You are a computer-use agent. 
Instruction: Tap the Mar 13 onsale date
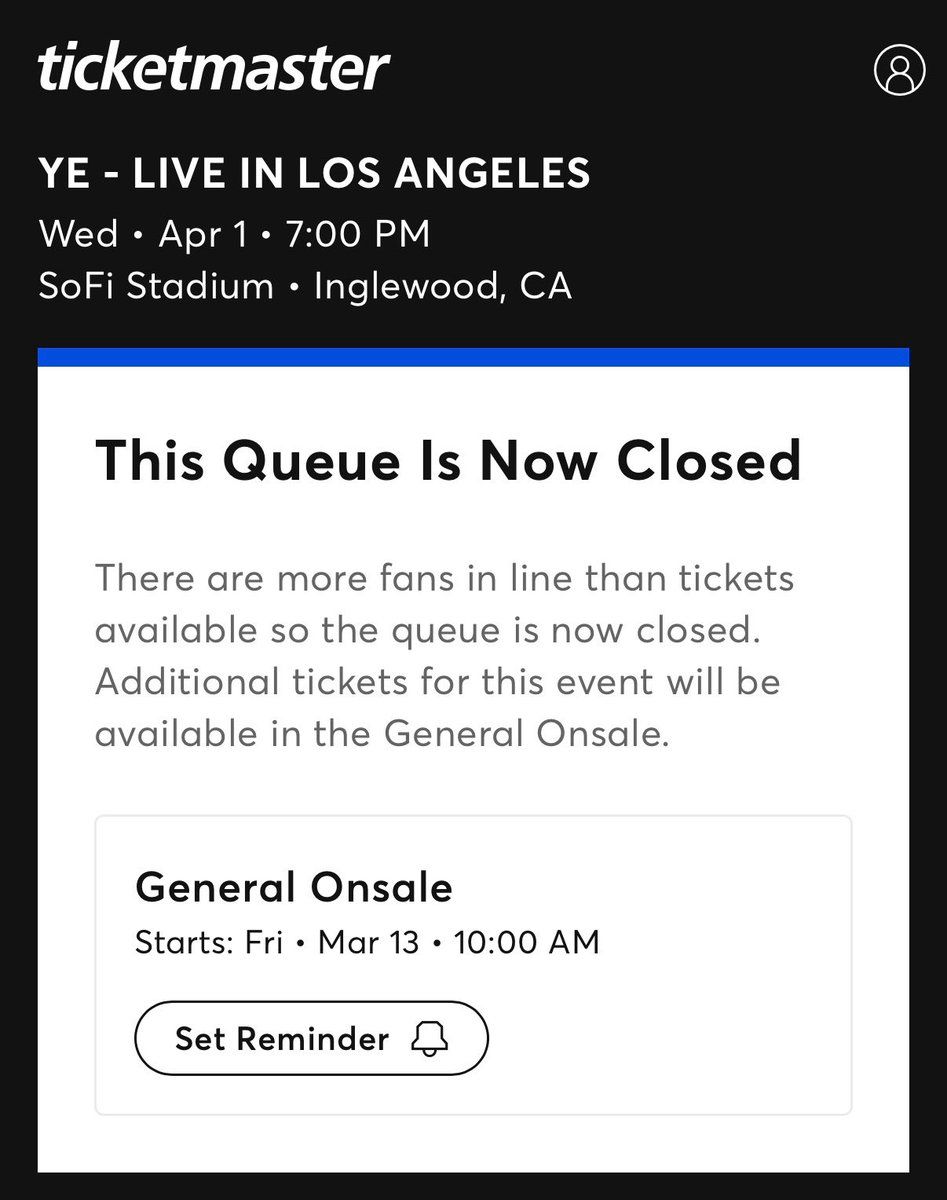point(368,942)
